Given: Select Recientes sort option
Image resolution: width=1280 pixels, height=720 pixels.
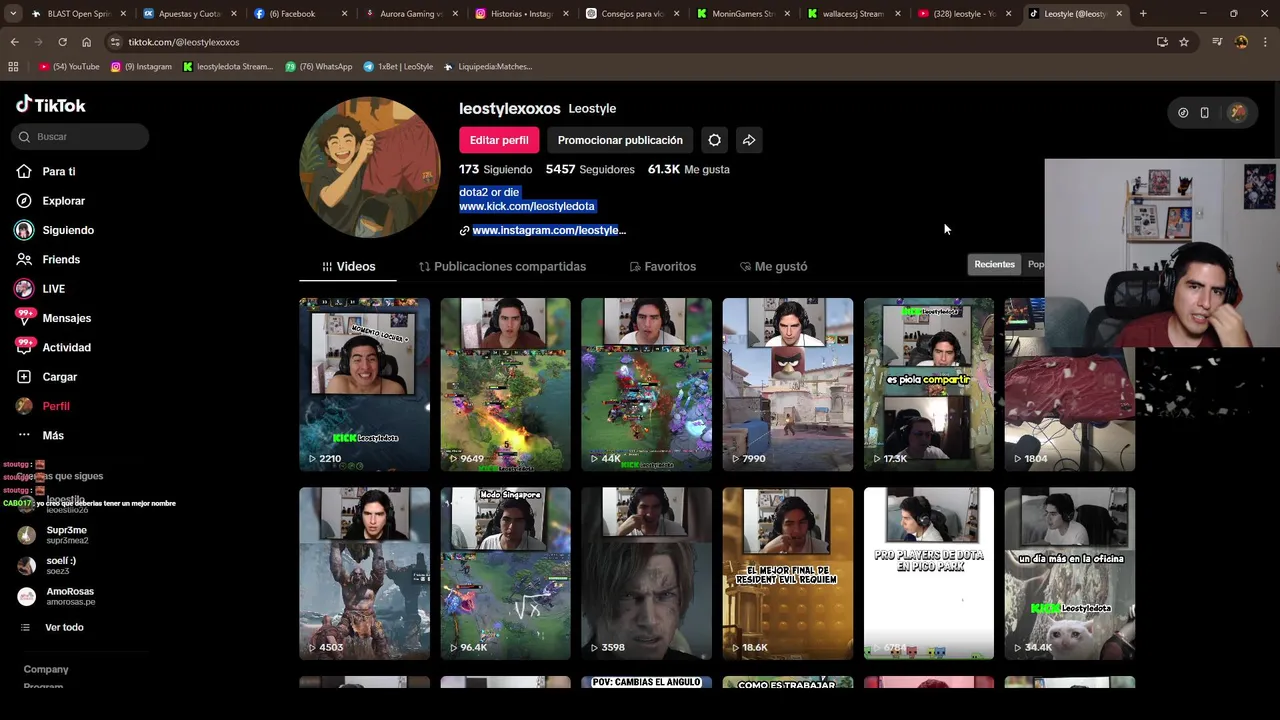Looking at the screenshot, I should click(x=994, y=264).
